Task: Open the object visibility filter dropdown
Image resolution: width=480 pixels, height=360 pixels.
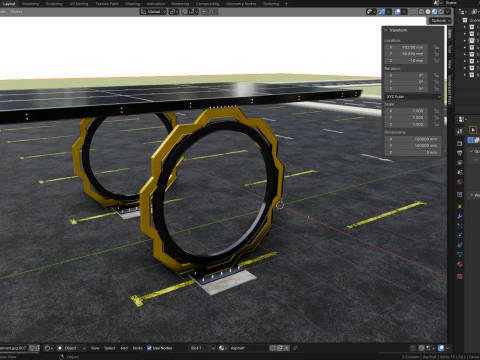Action: click(371, 12)
